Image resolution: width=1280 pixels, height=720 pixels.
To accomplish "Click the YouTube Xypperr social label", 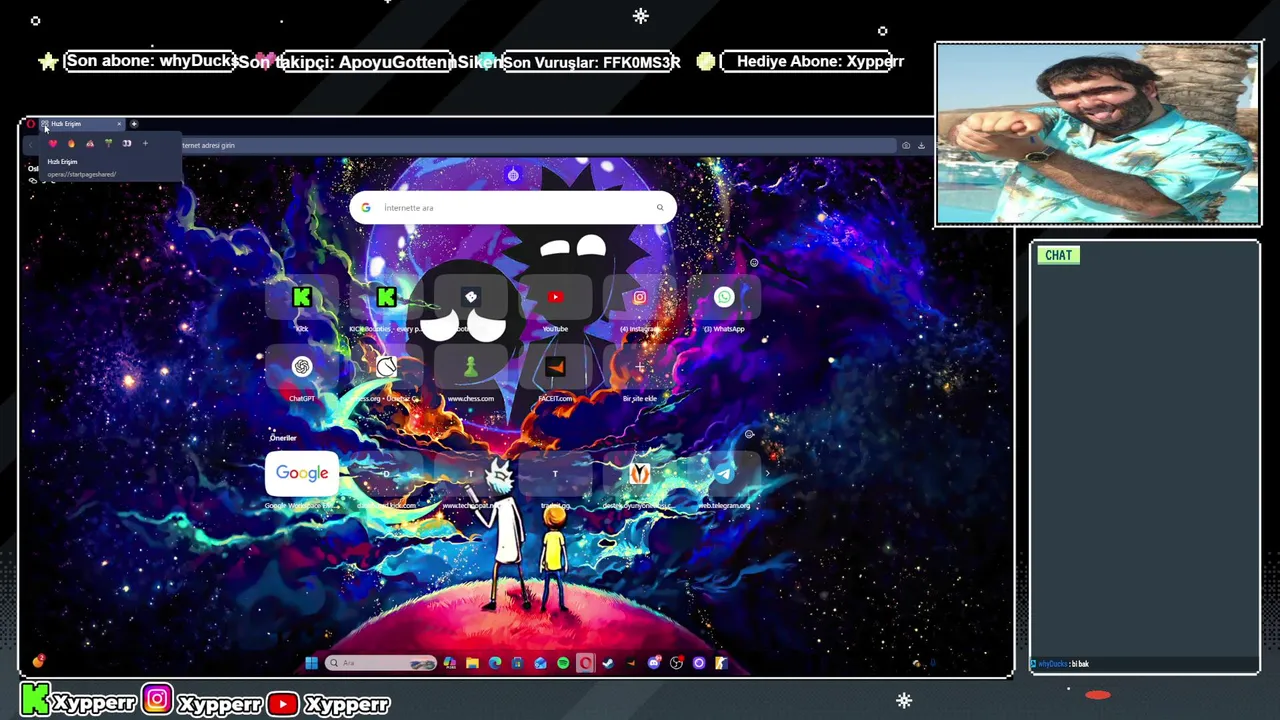I will (x=328, y=703).
